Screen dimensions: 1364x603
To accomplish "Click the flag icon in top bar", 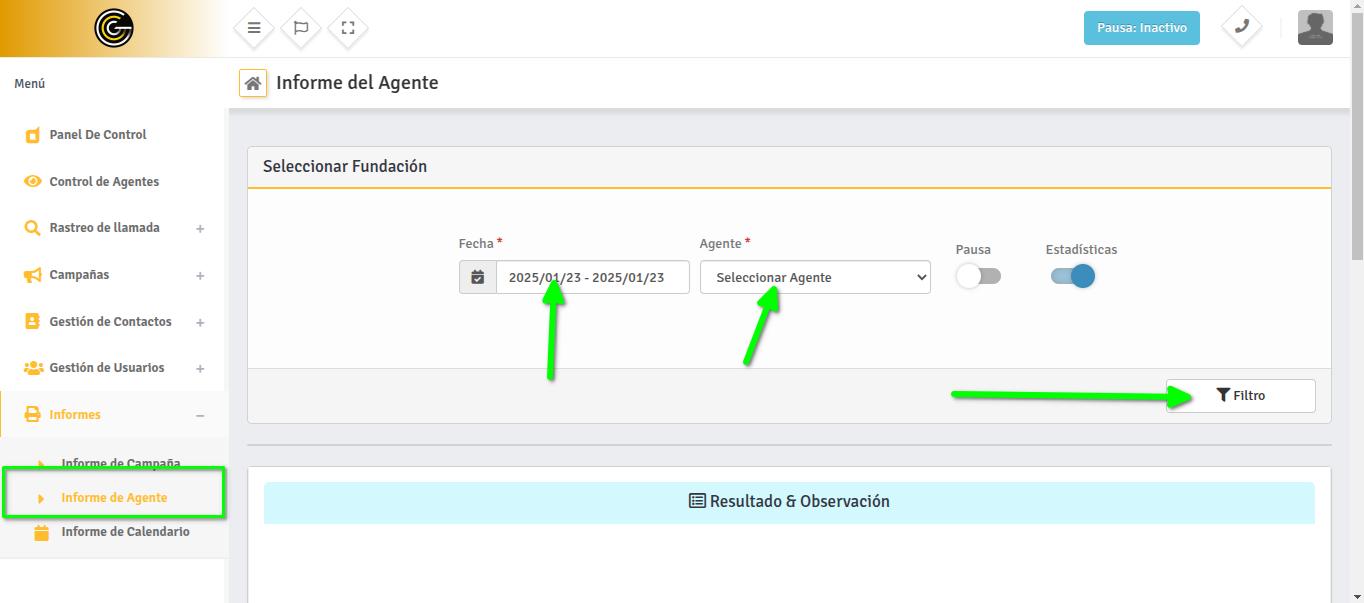I will click(x=301, y=28).
